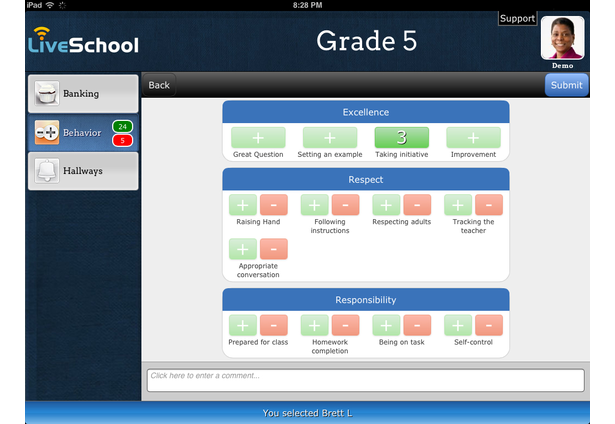Submit the behavior points

click(566, 85)
